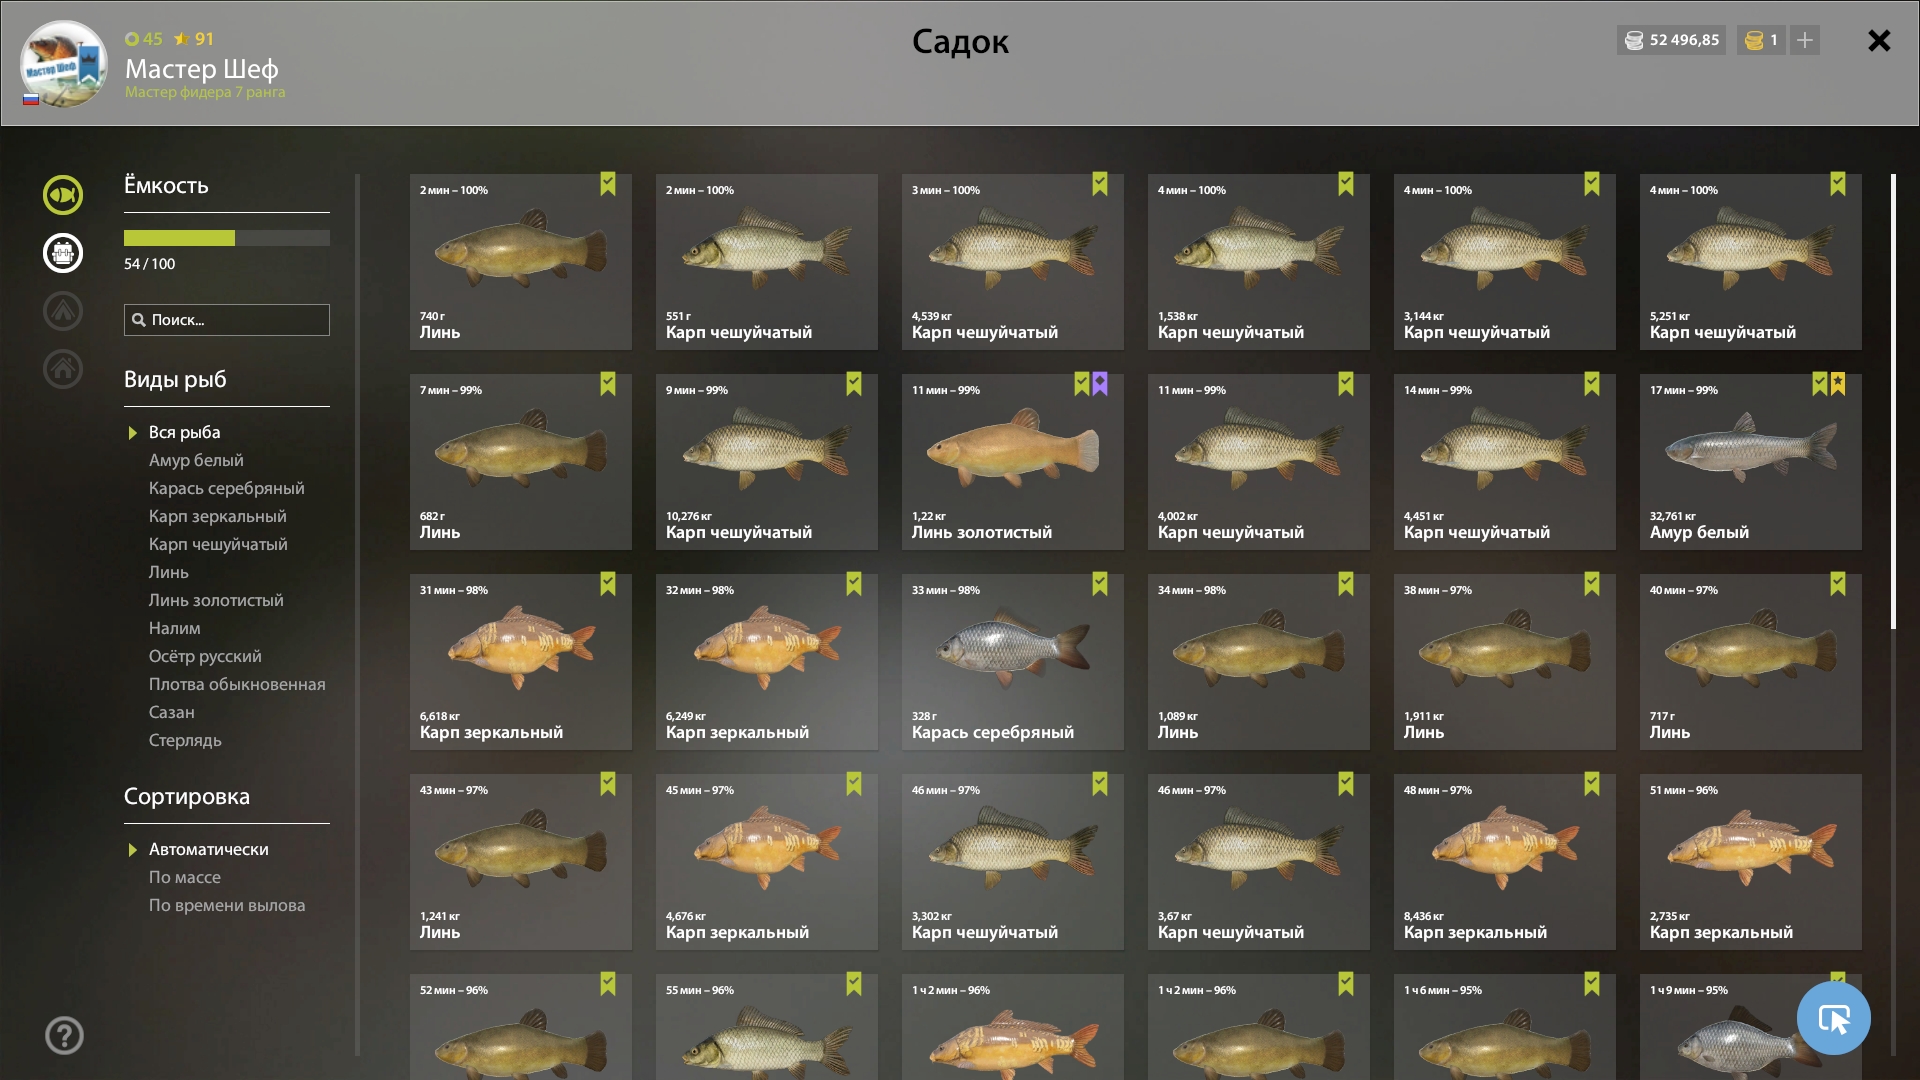
Task: Click the tent camp sidebar icon
Action: tap(62, 311)
